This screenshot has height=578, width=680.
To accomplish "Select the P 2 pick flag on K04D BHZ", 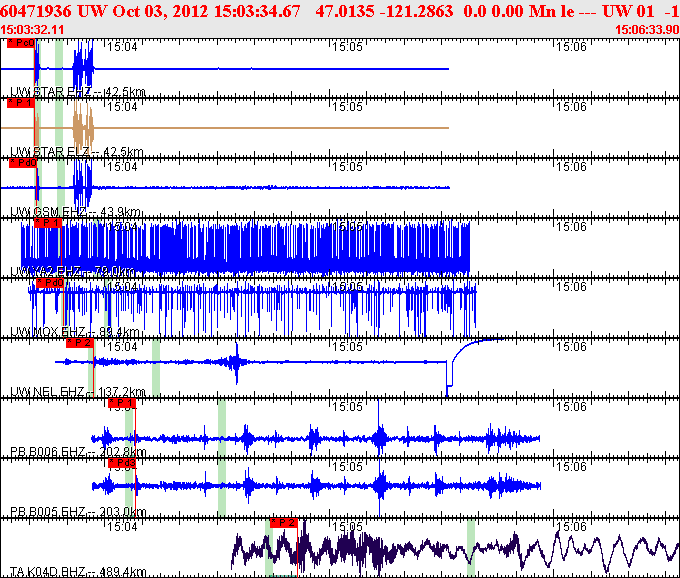I will 284,523.
